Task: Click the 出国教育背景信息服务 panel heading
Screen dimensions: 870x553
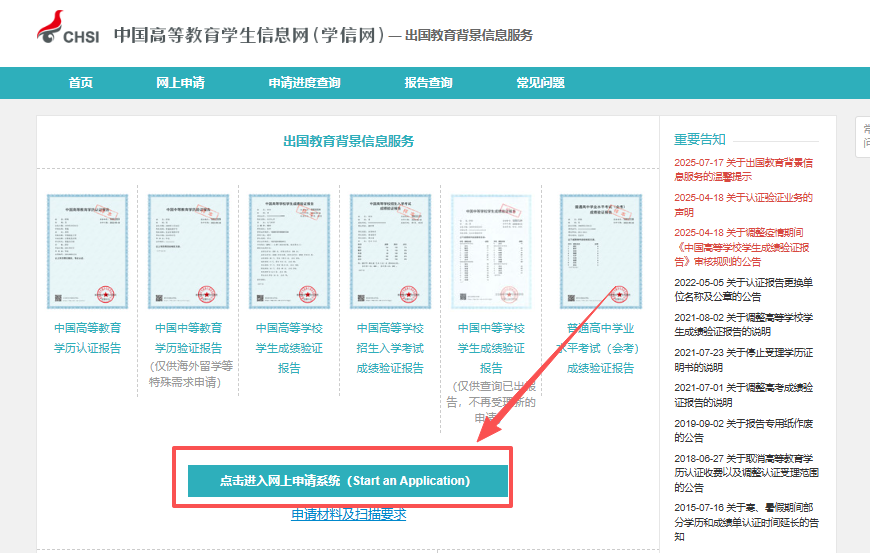Action: (x=348, y=141)
